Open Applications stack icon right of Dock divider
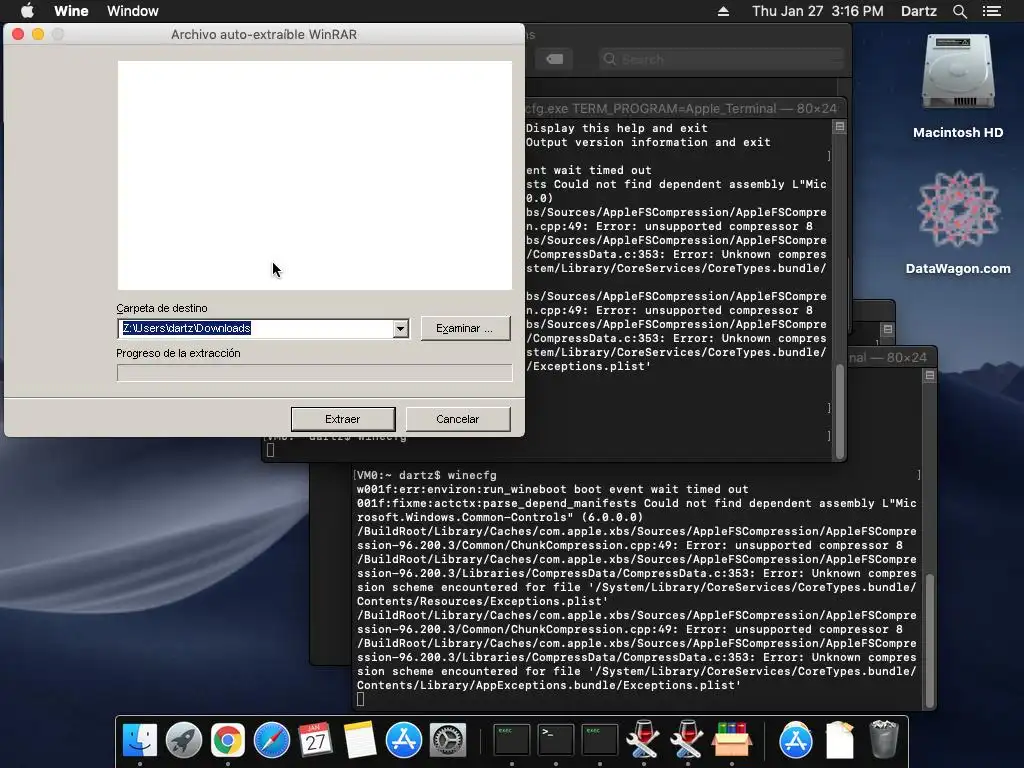 [795, 740]
